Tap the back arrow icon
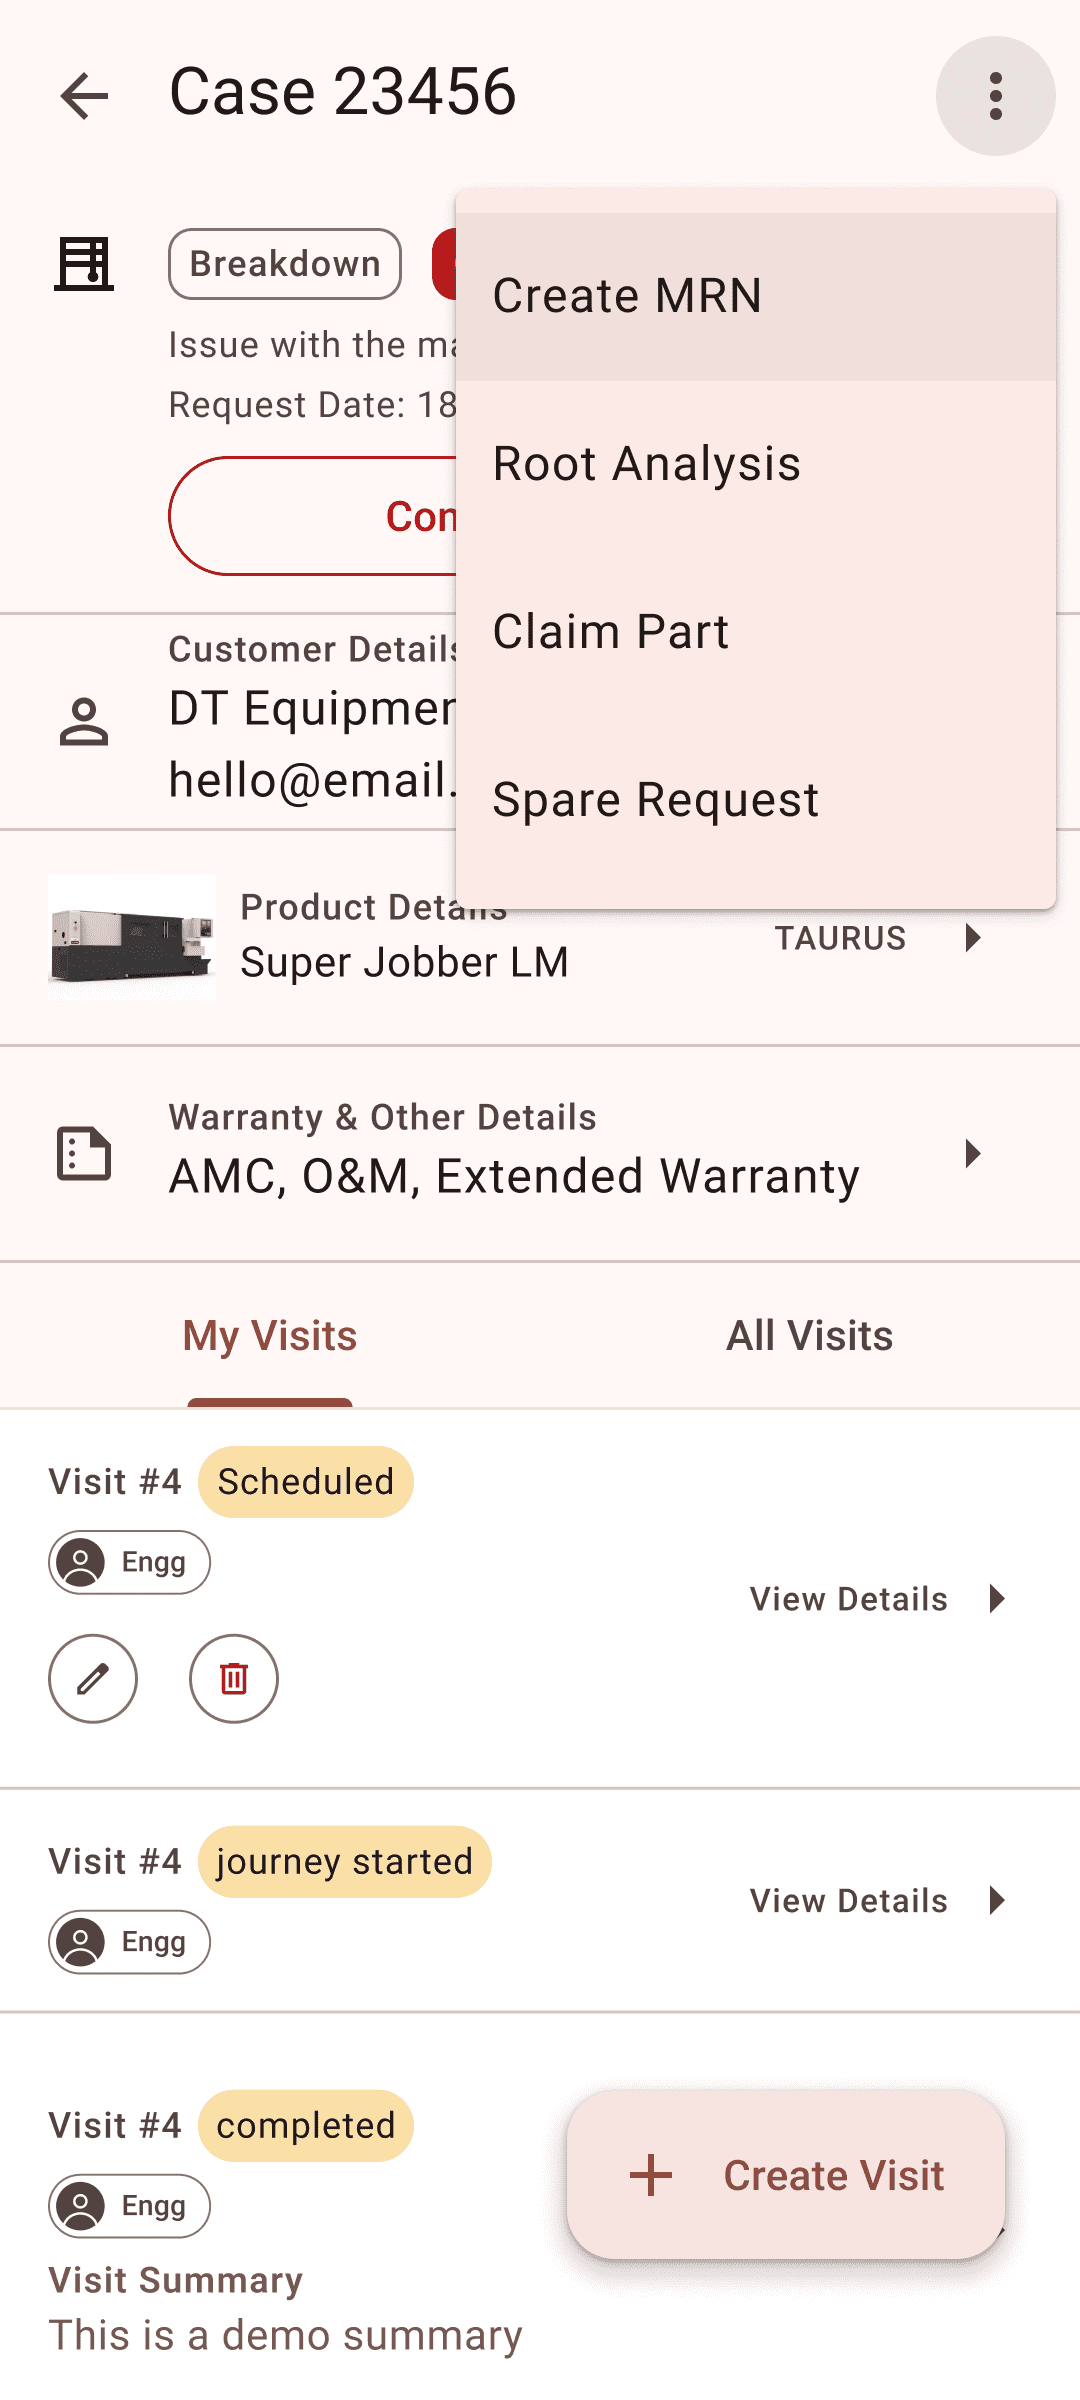1080x2400 pixels. [x=84, y=96]
